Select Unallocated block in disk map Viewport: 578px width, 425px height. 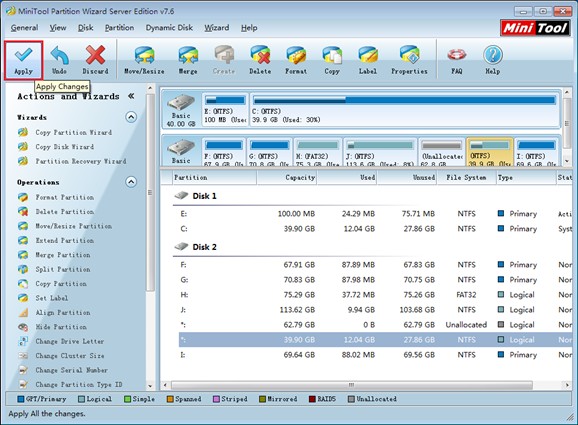442,152
